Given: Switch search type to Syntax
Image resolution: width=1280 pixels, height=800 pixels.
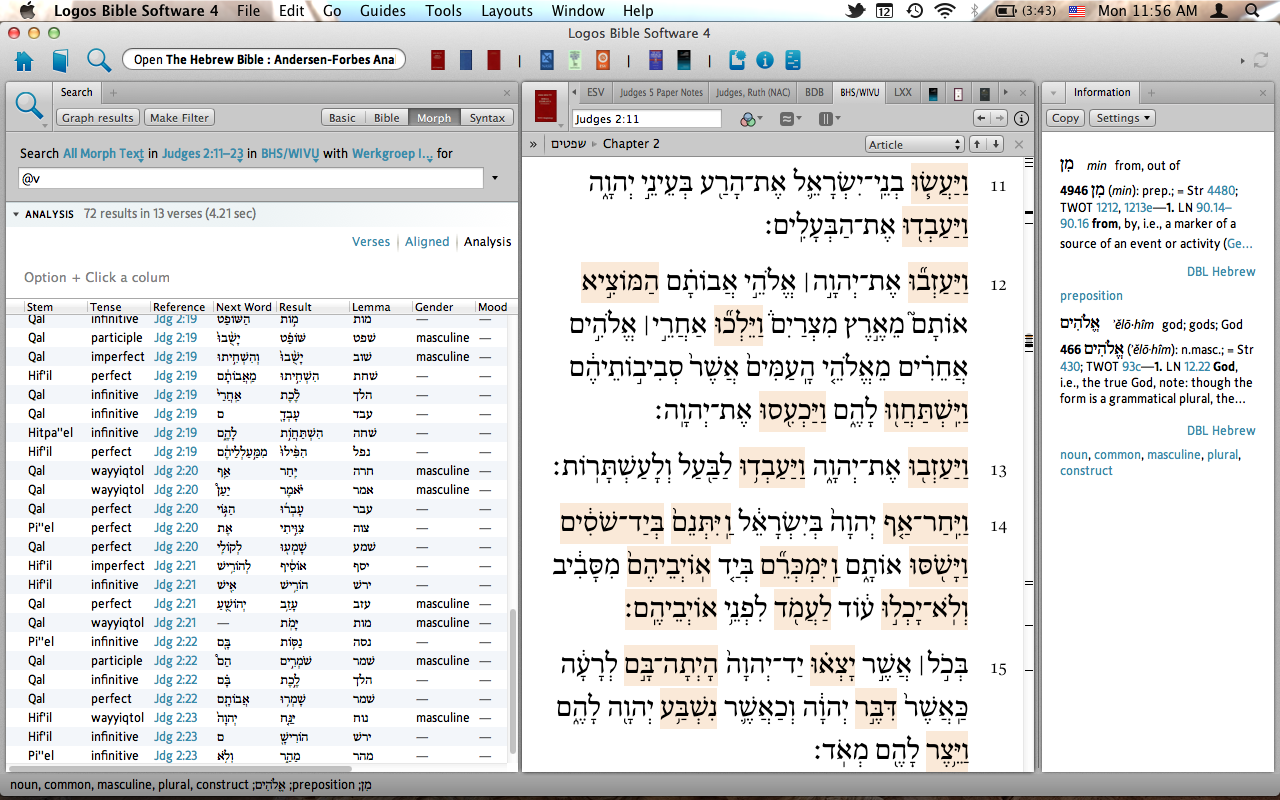Looking at the screenshot, I should (x=487, y=118).
